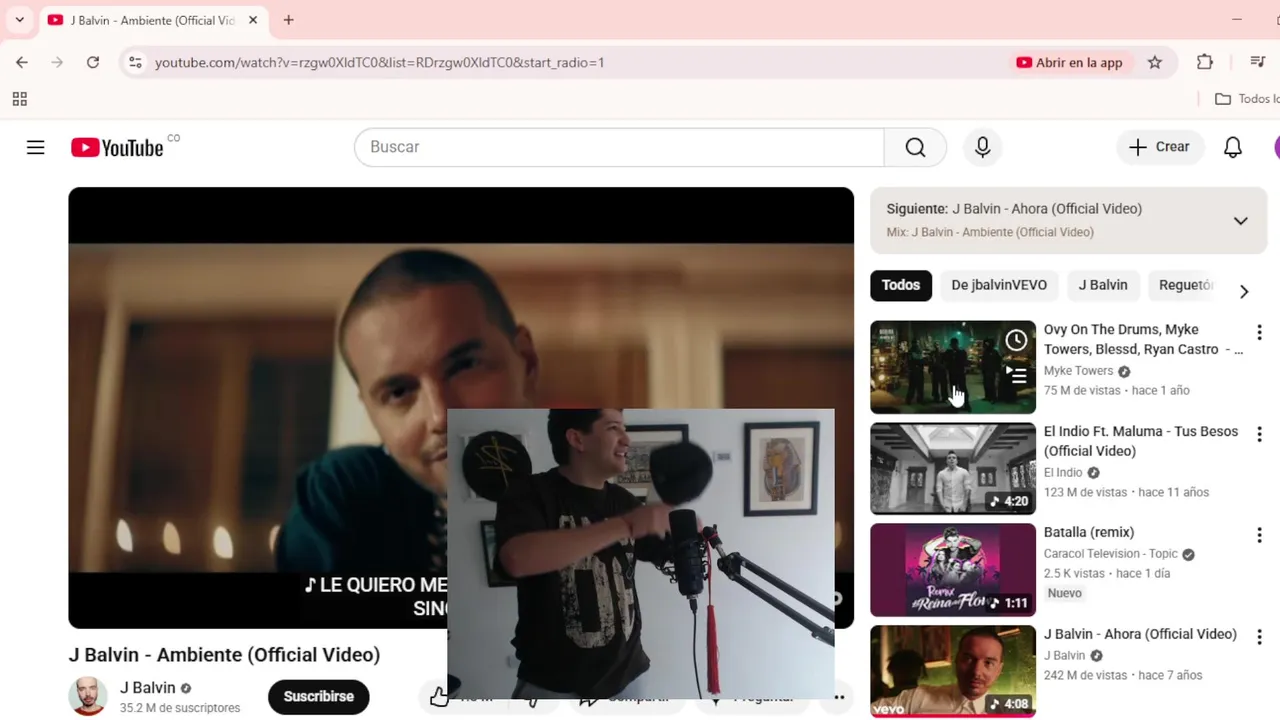Minimize the browser window
Viewport: 1280px width, 720px height.
(1237, 20)
